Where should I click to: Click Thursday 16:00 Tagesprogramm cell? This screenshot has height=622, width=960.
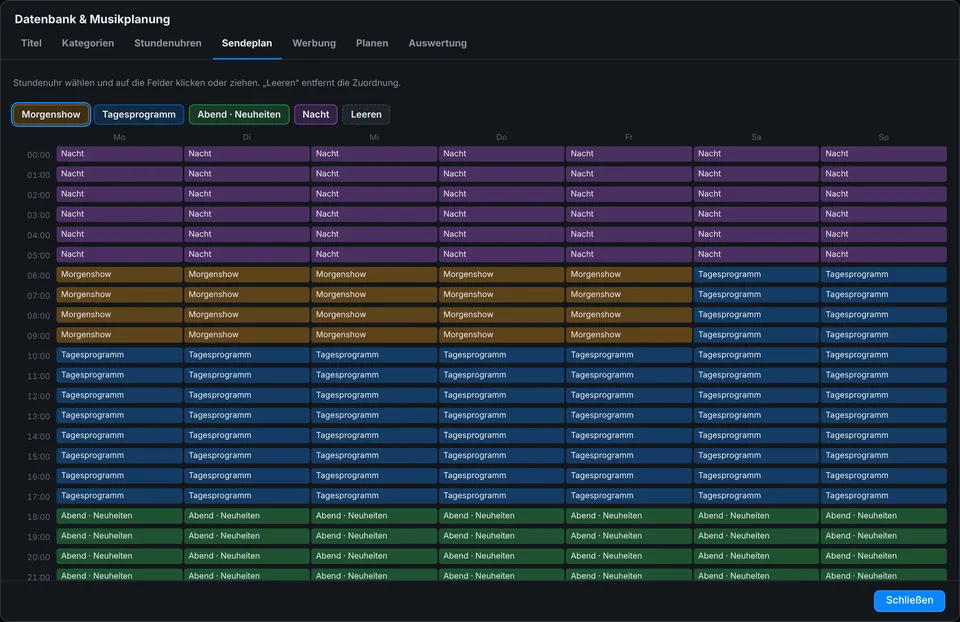point(501,476)
